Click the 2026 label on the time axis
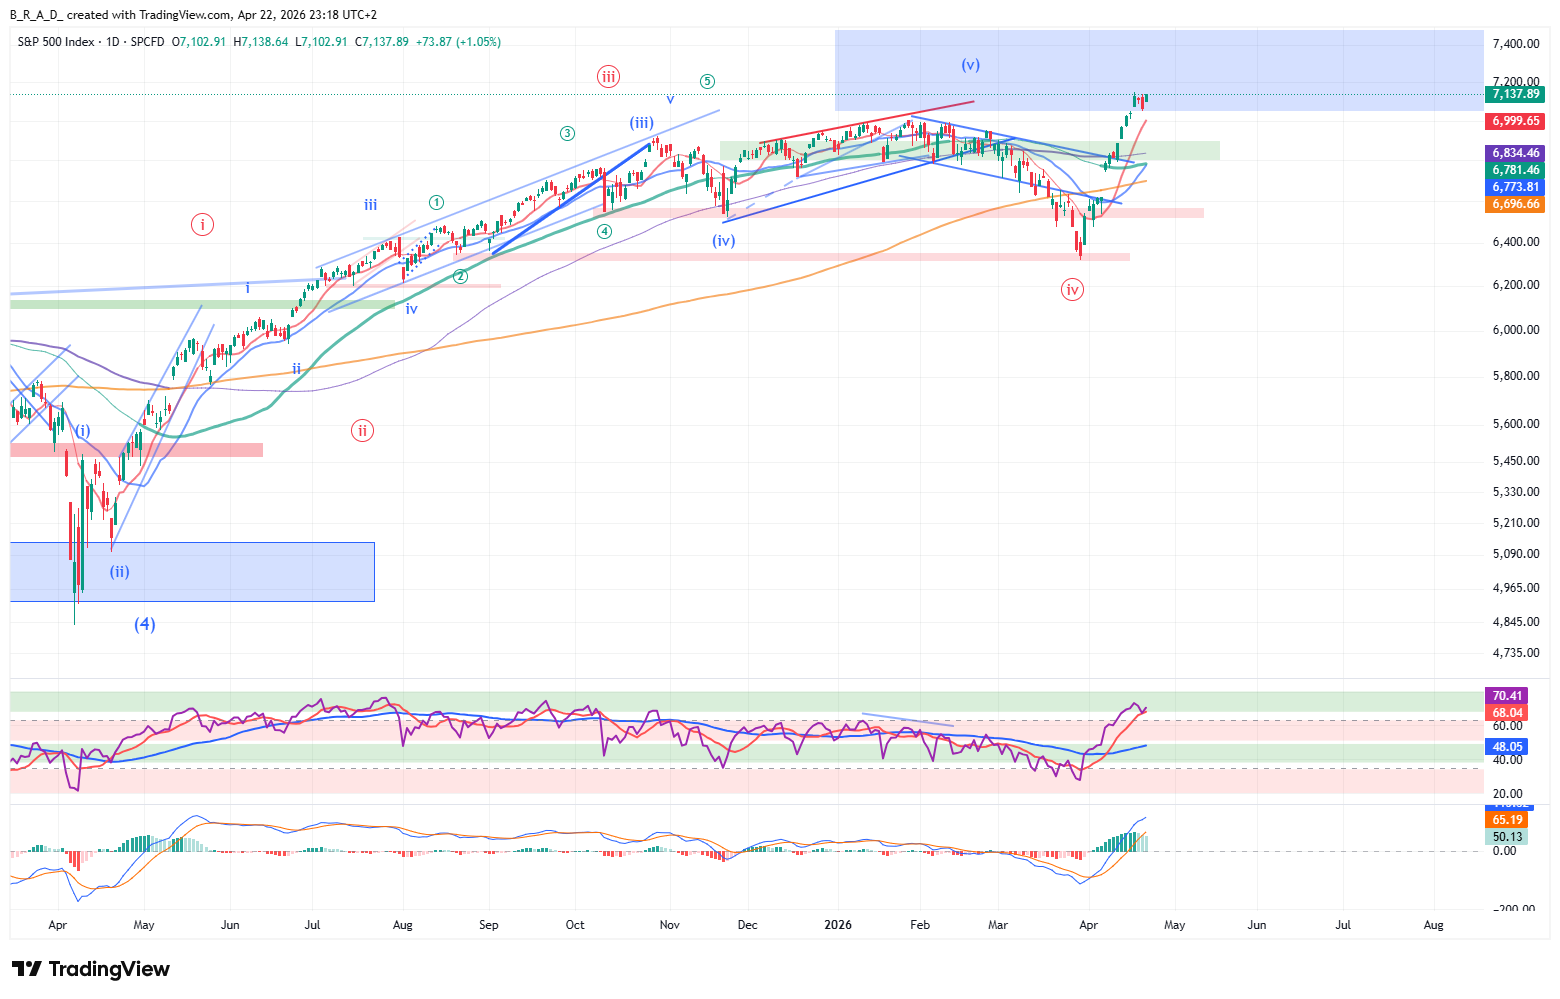The image size is (1560, 999). coord(838,925)
